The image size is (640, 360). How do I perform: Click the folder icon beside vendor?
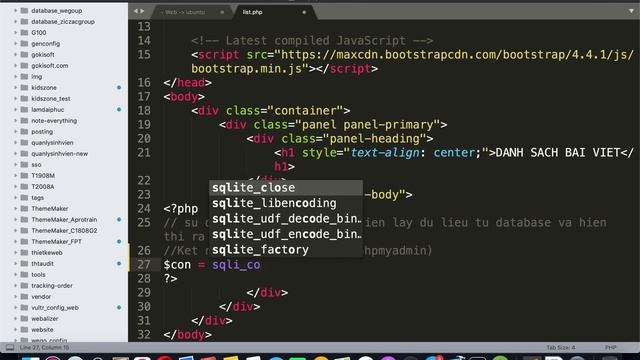(x=24, y=297)
